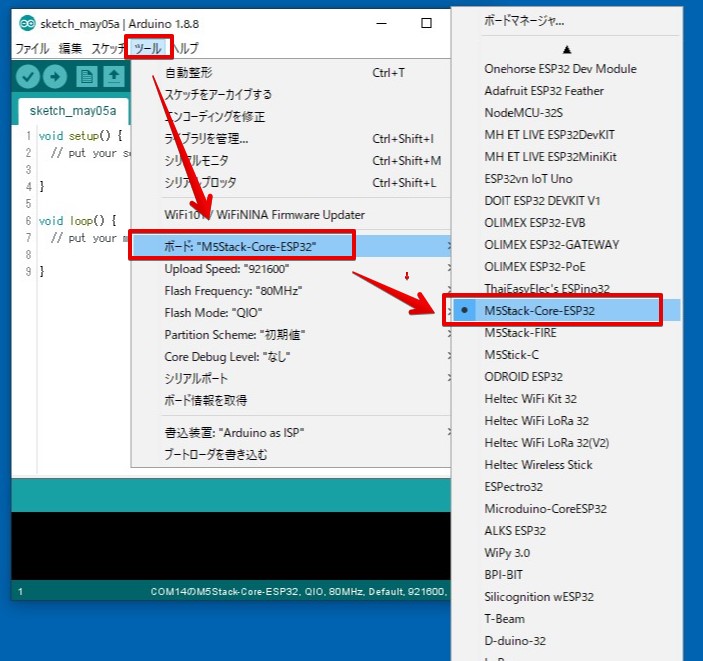Open ライブラリを管理... entry
This screenshot has height=661, width=703.
tap(291, 139)
